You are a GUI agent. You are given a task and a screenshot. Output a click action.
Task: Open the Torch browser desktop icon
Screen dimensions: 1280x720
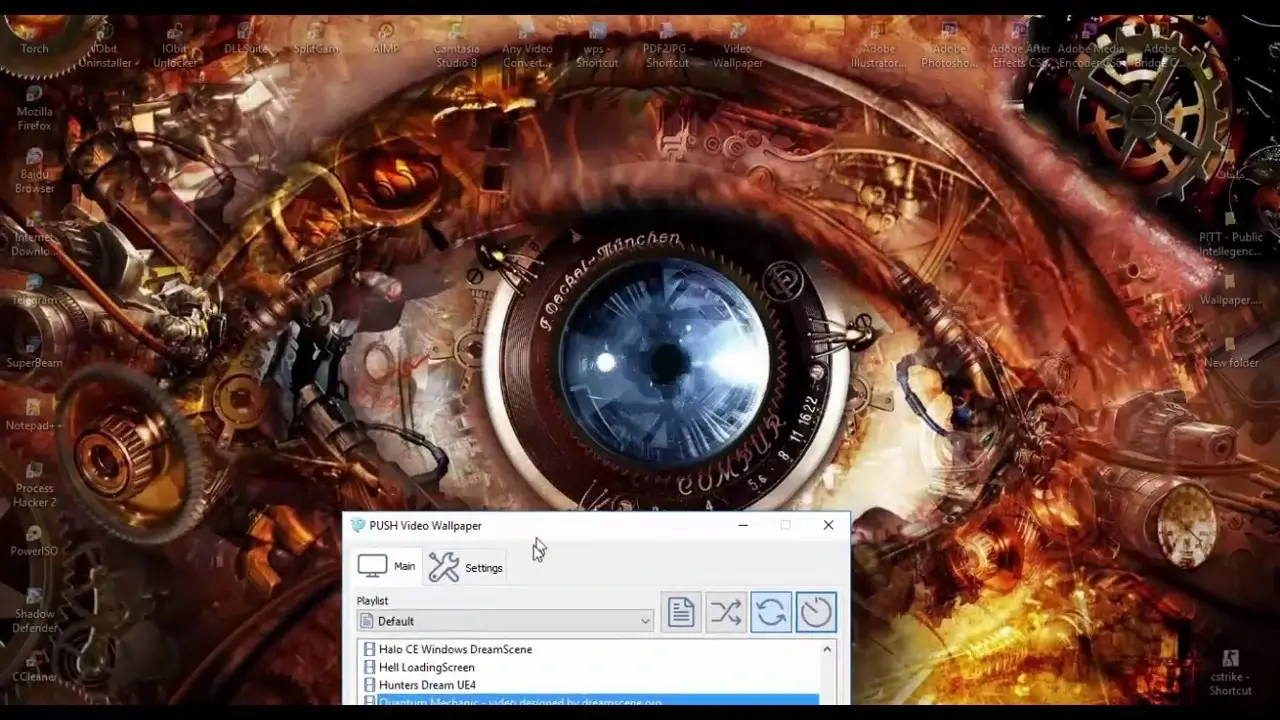point(34,37)
